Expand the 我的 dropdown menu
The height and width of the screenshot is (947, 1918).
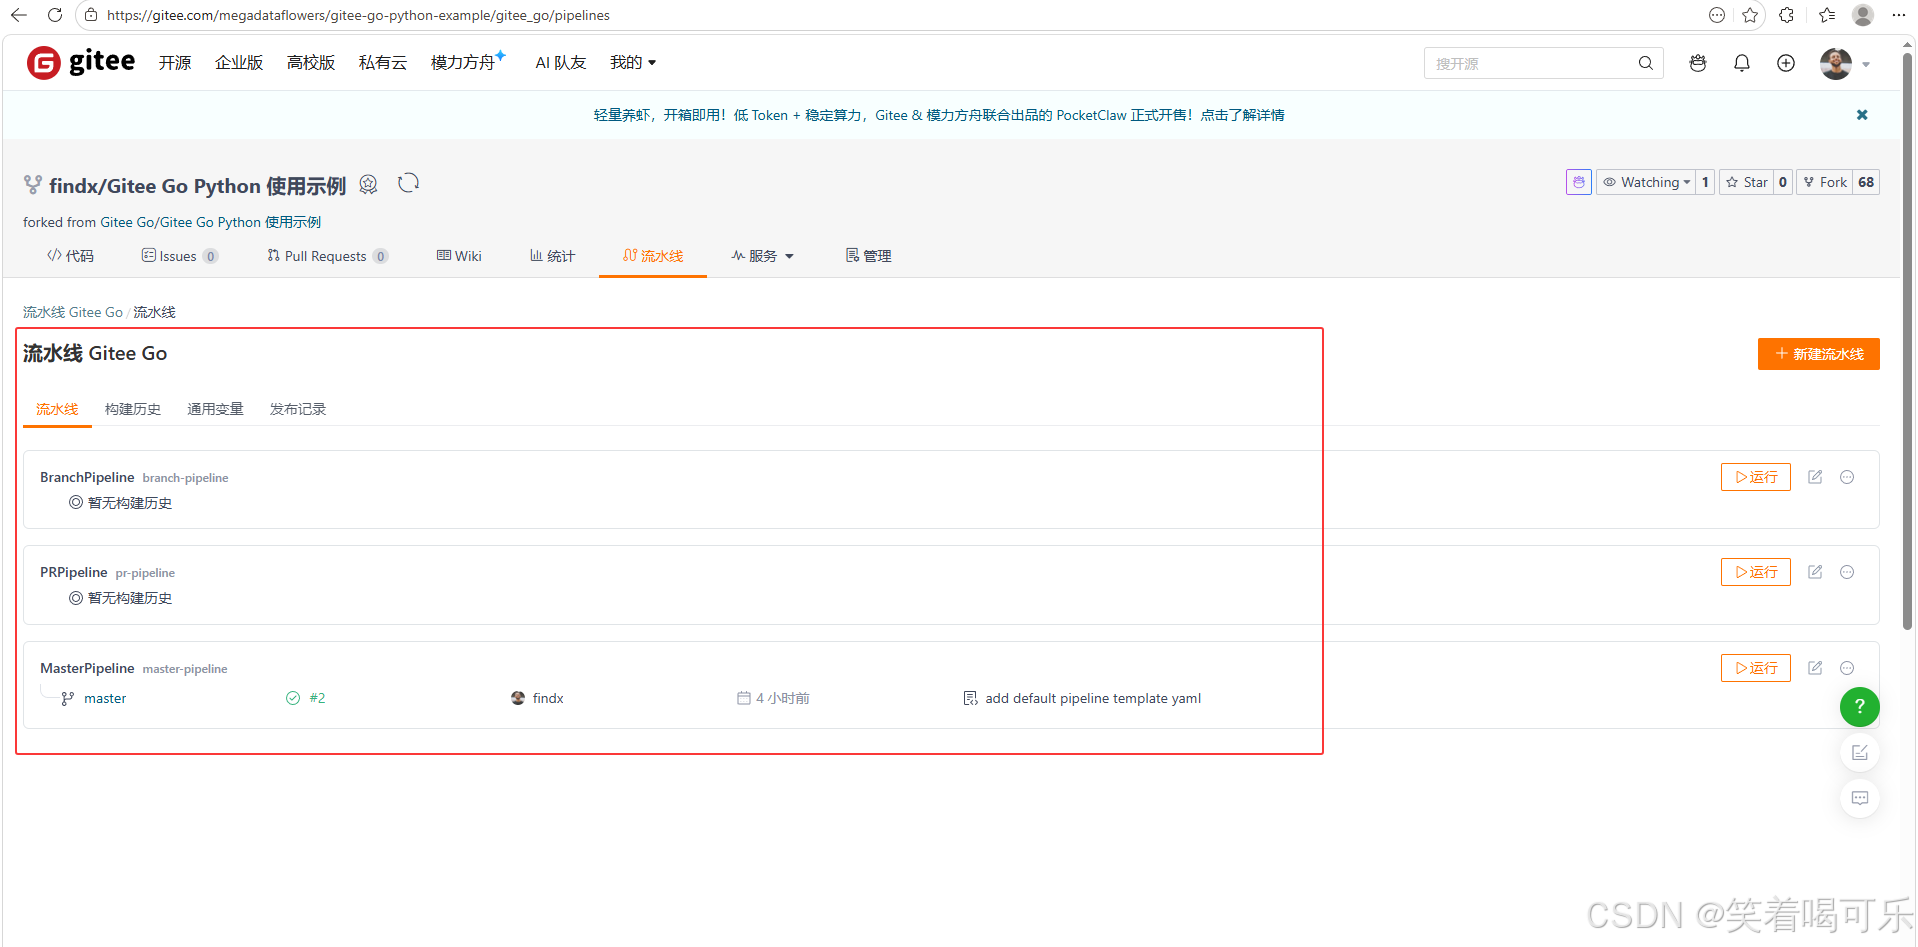pos(633,62)
